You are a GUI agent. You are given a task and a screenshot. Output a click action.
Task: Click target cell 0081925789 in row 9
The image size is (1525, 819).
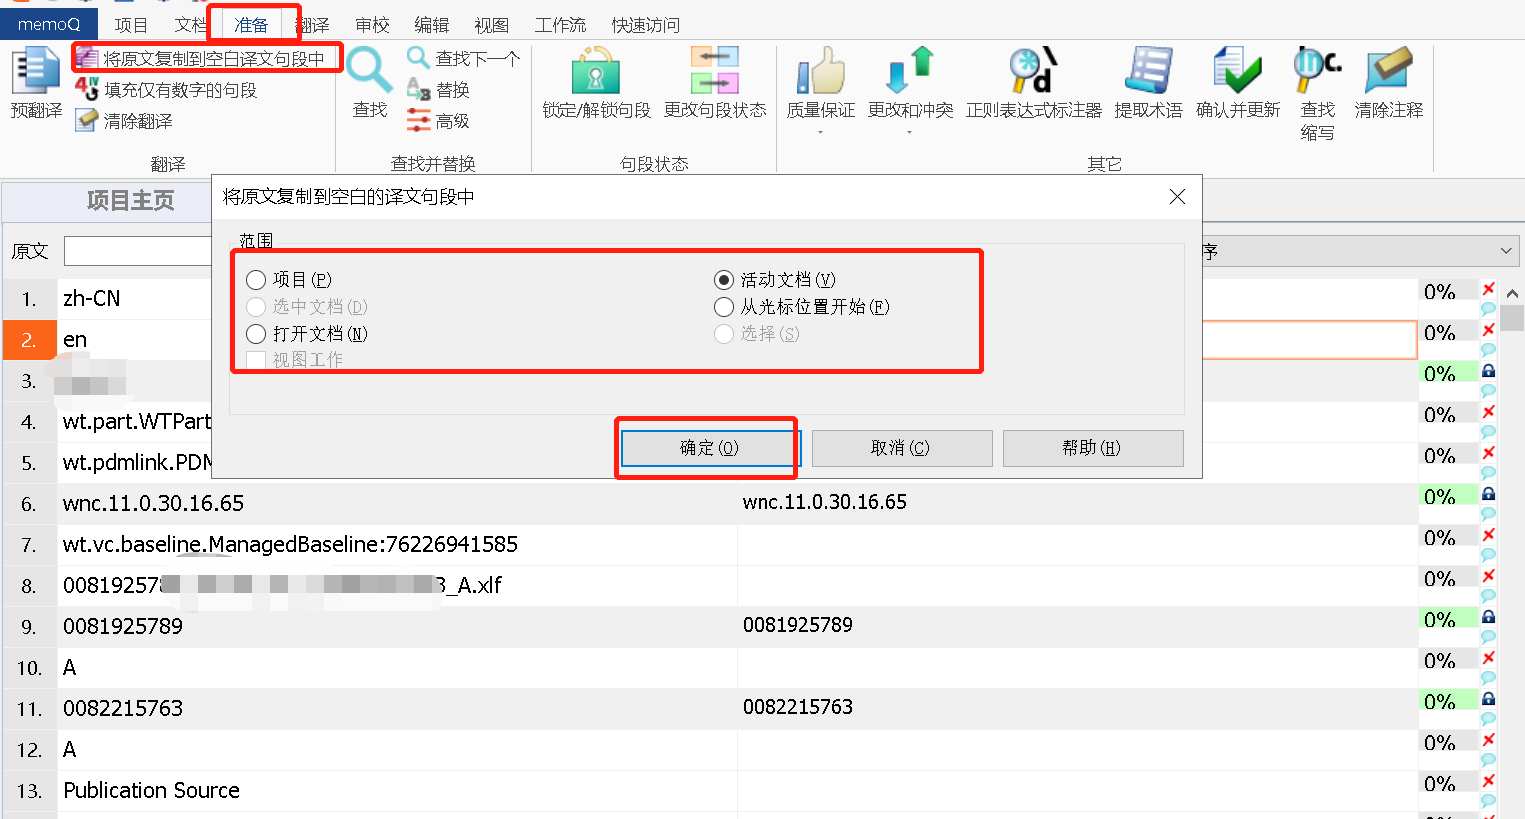[1077, 626]
